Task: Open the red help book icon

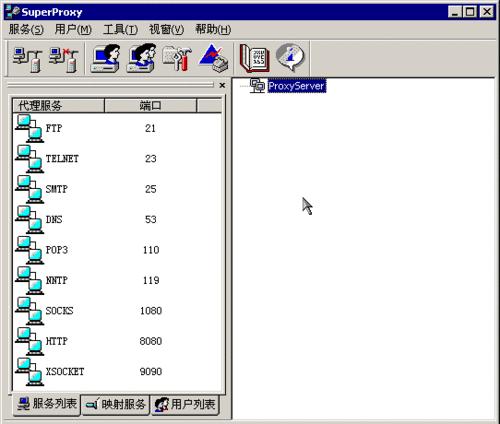Action: click(x=255, y=58)
